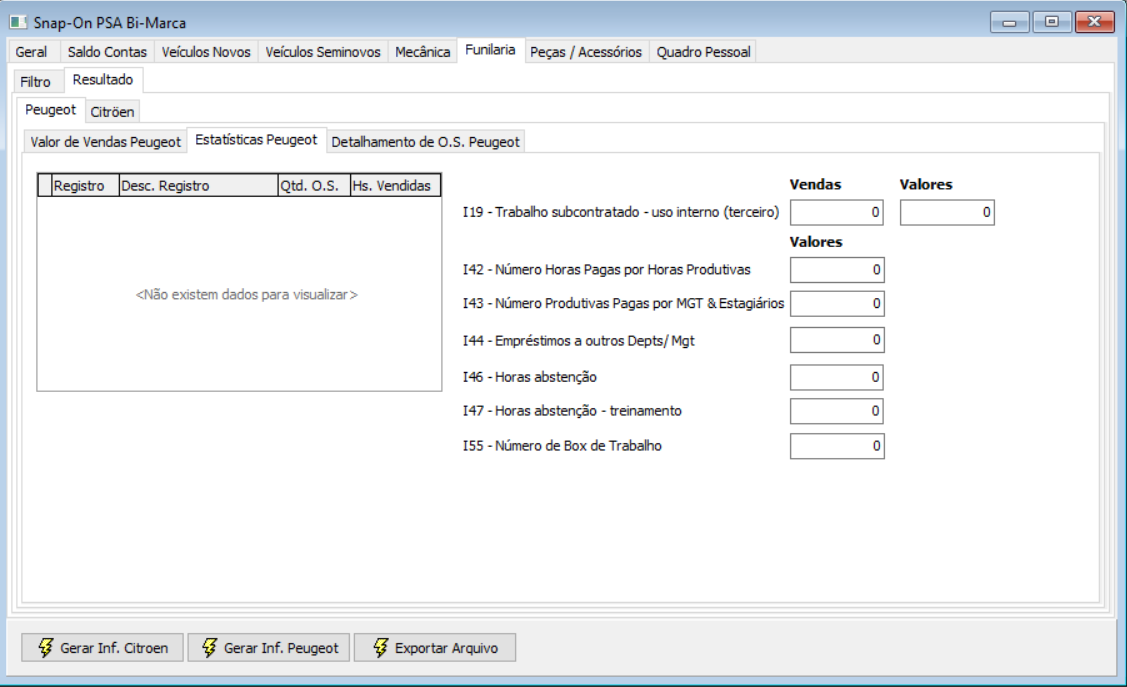Focus I43 MGT & Estagiários input field
The width and height of the screenshot is (1127, 687).
(837, 303)
